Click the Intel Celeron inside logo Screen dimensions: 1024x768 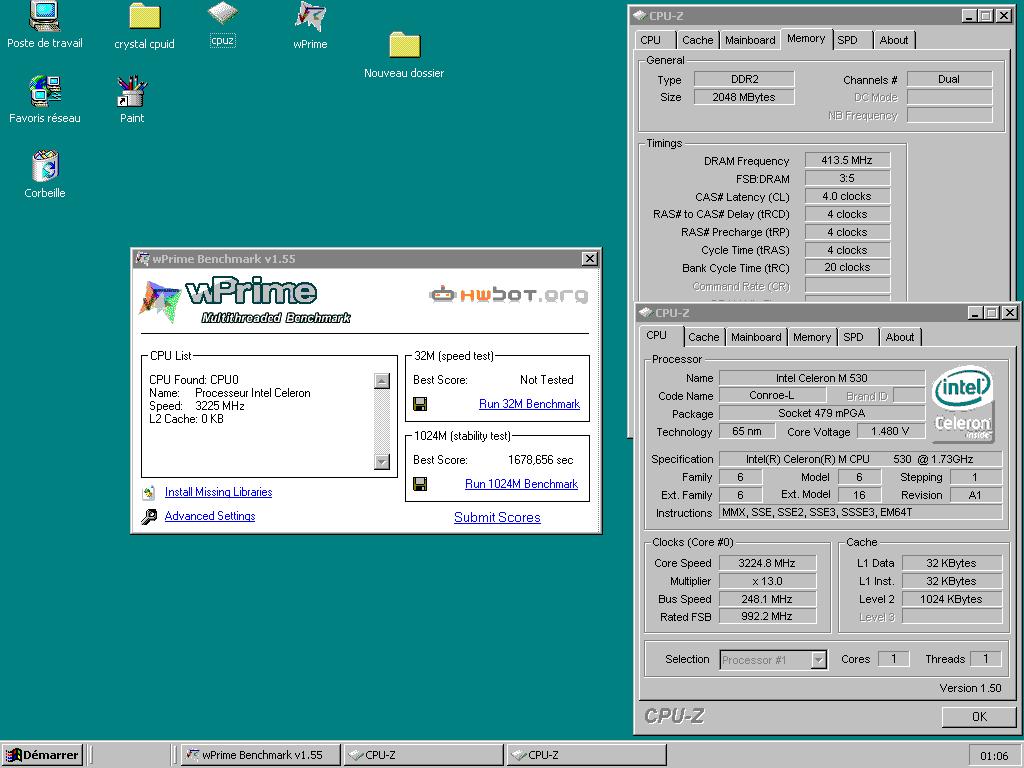click(963, 403)
